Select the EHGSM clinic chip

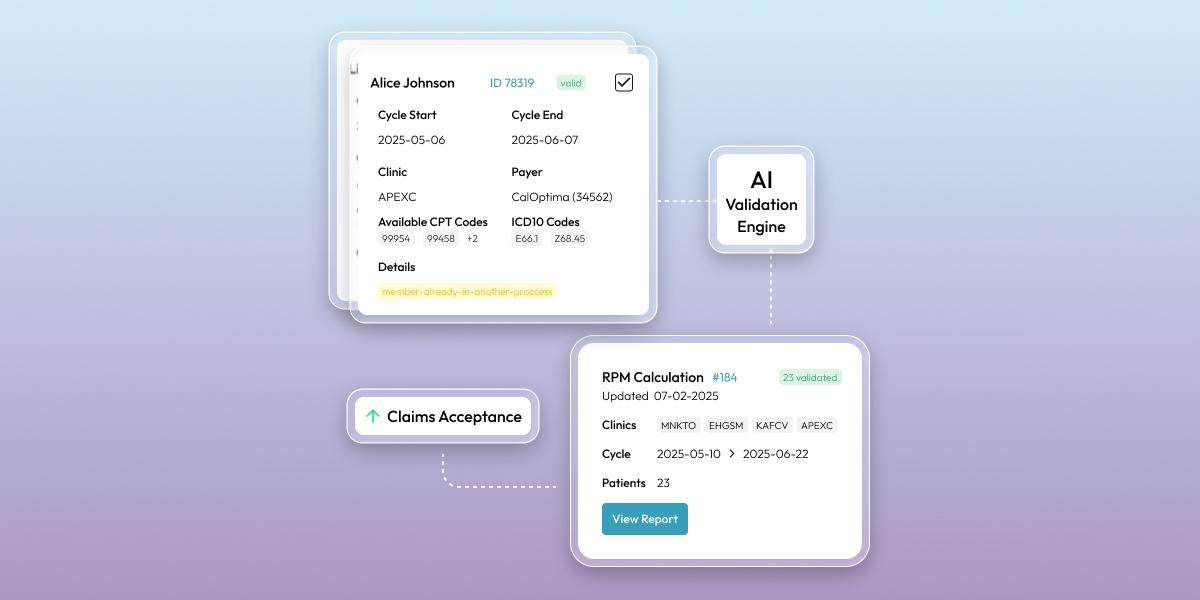click(725, 425)
